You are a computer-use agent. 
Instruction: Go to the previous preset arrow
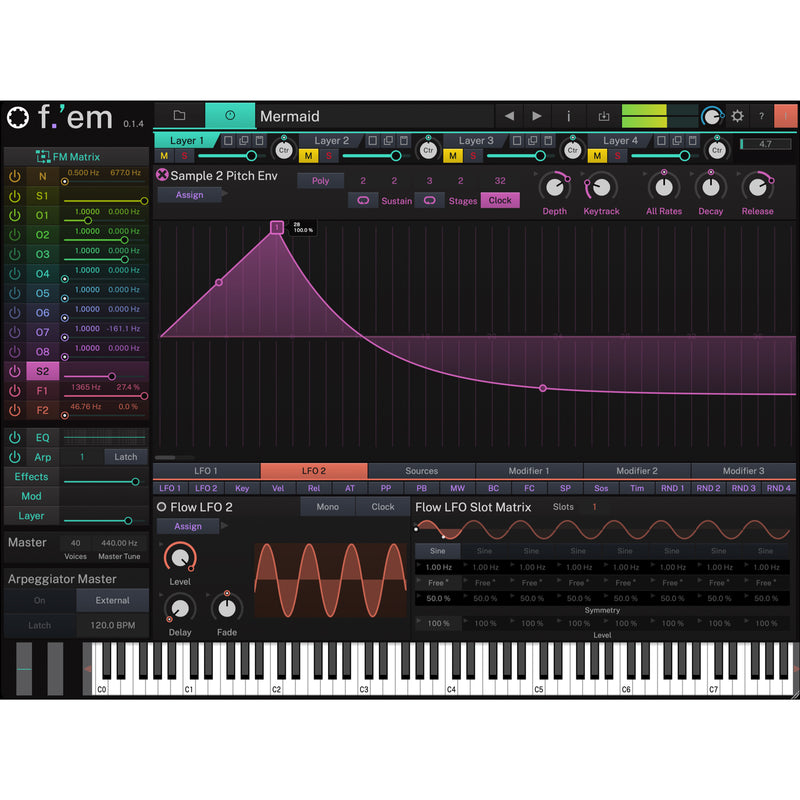[509, 116]
